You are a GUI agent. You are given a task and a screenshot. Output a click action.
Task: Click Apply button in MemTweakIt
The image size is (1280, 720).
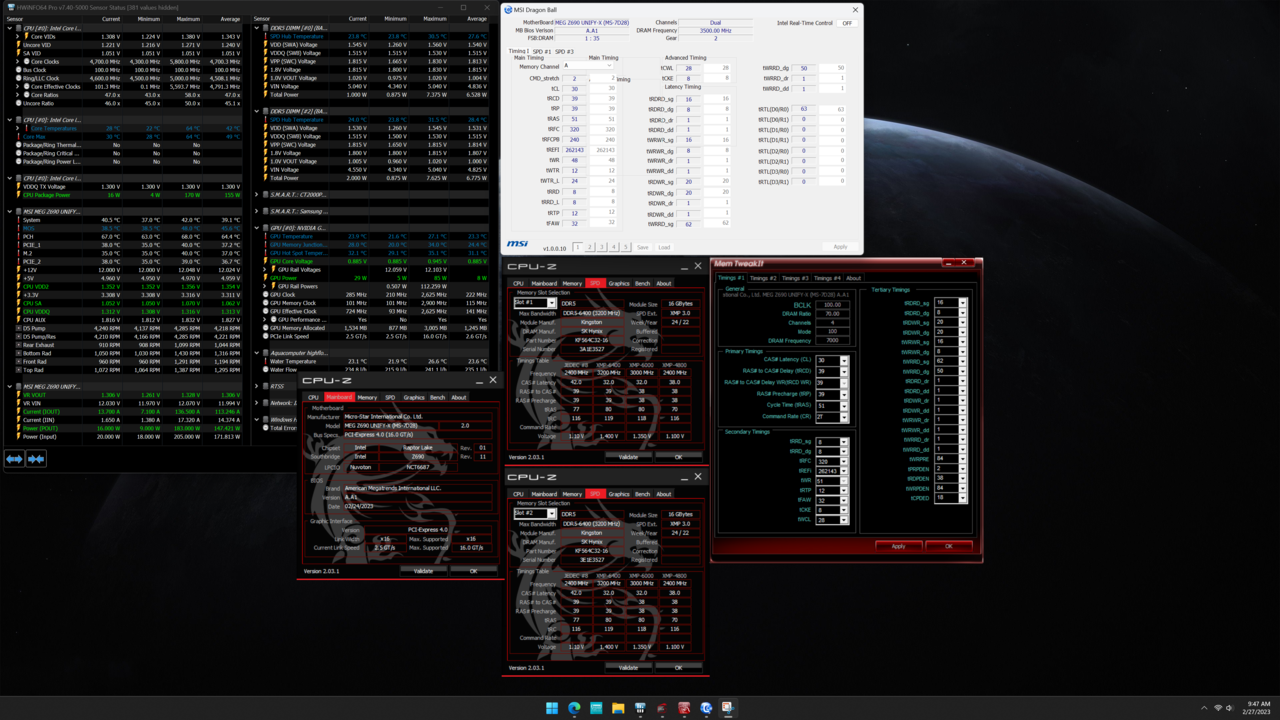[x=898, y=546]
